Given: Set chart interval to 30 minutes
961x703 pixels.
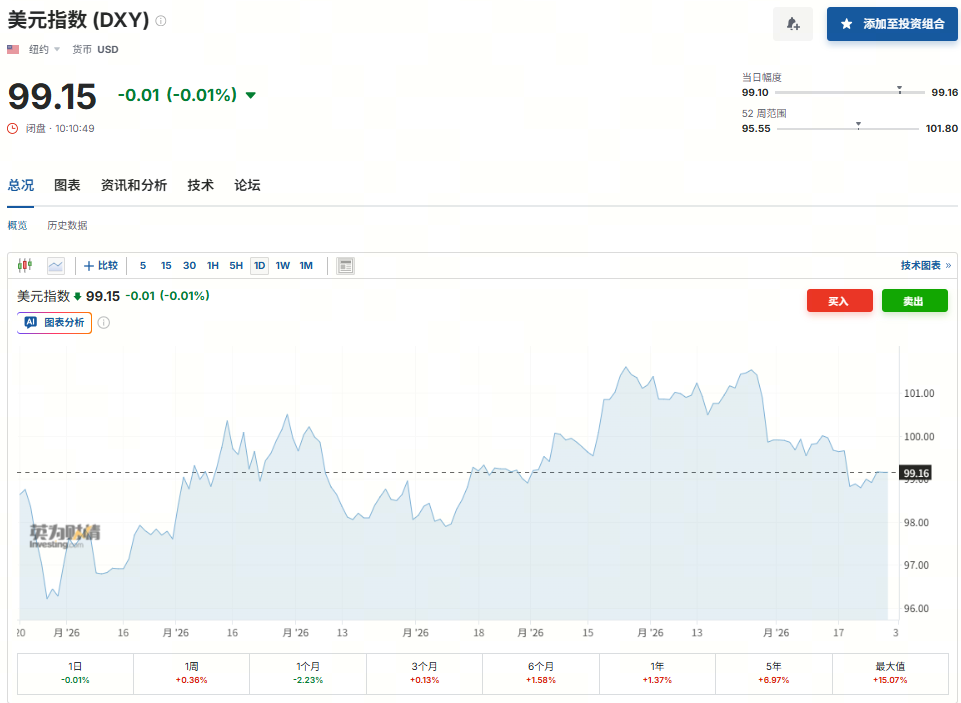Looking at the screenshot, I should [x=189, y=265].
